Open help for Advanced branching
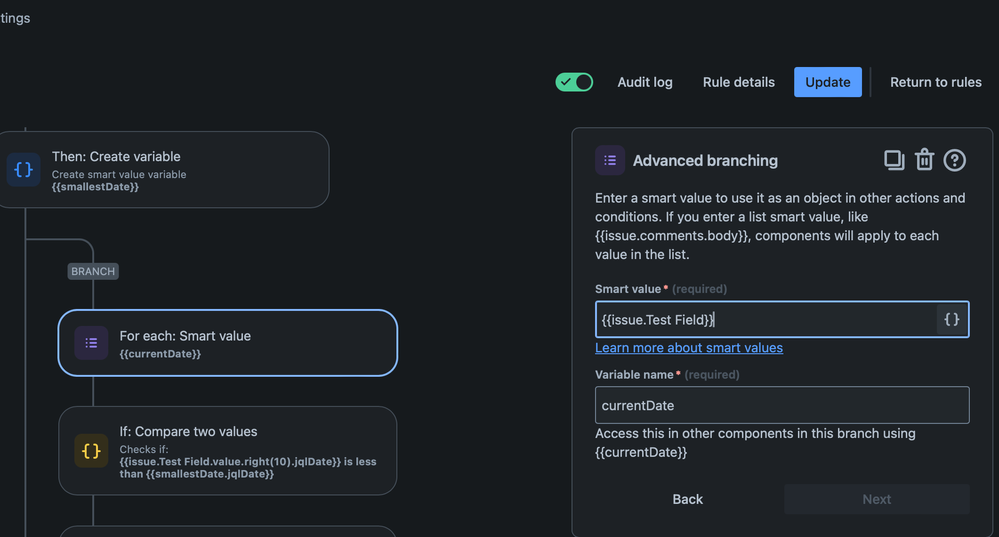 pos(955,160)
